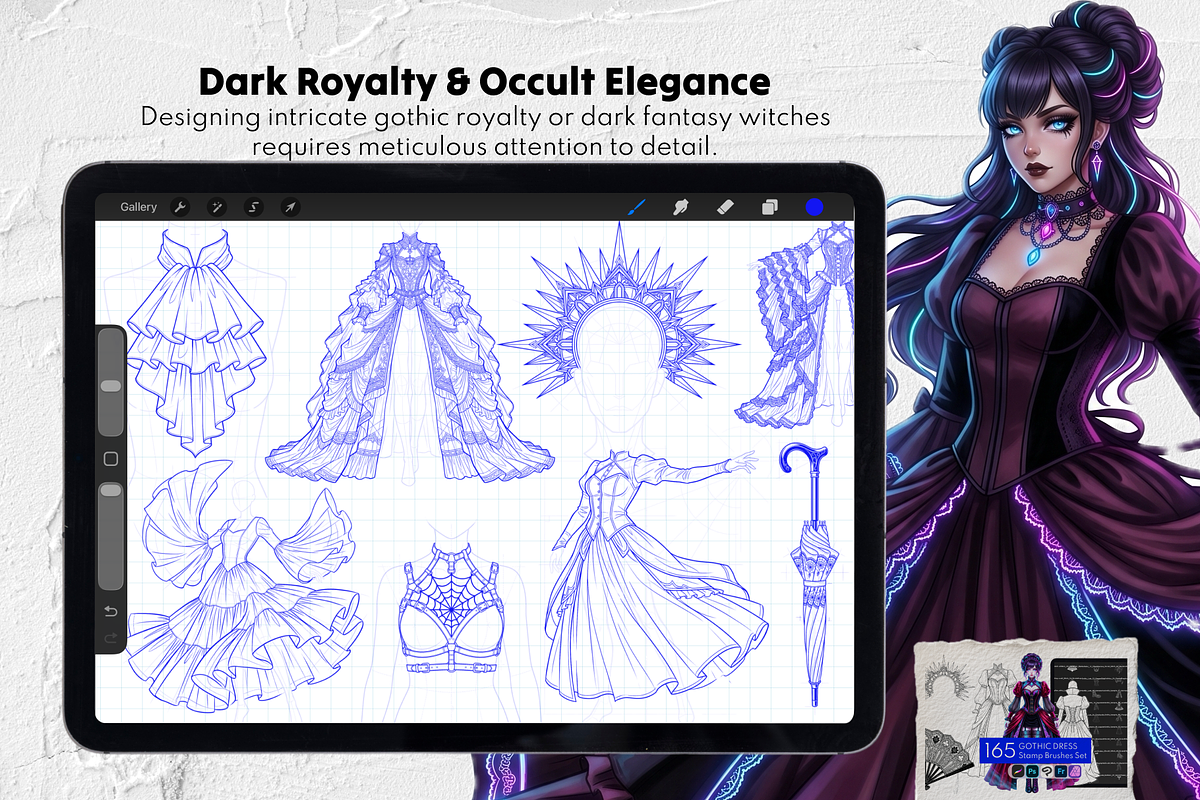This screenshot has width=1200, height=800.
Task: Click the redo arrow on sidebar
Action: pyautogui.click(x=111, y=637)
